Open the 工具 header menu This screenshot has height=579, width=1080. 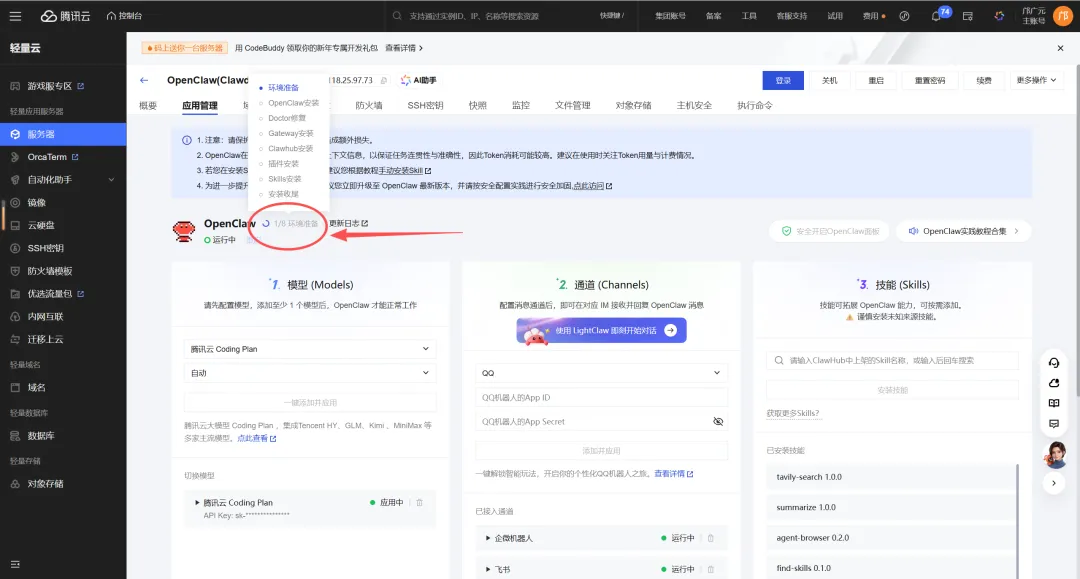pyautogui.click(x=749, y=16)
